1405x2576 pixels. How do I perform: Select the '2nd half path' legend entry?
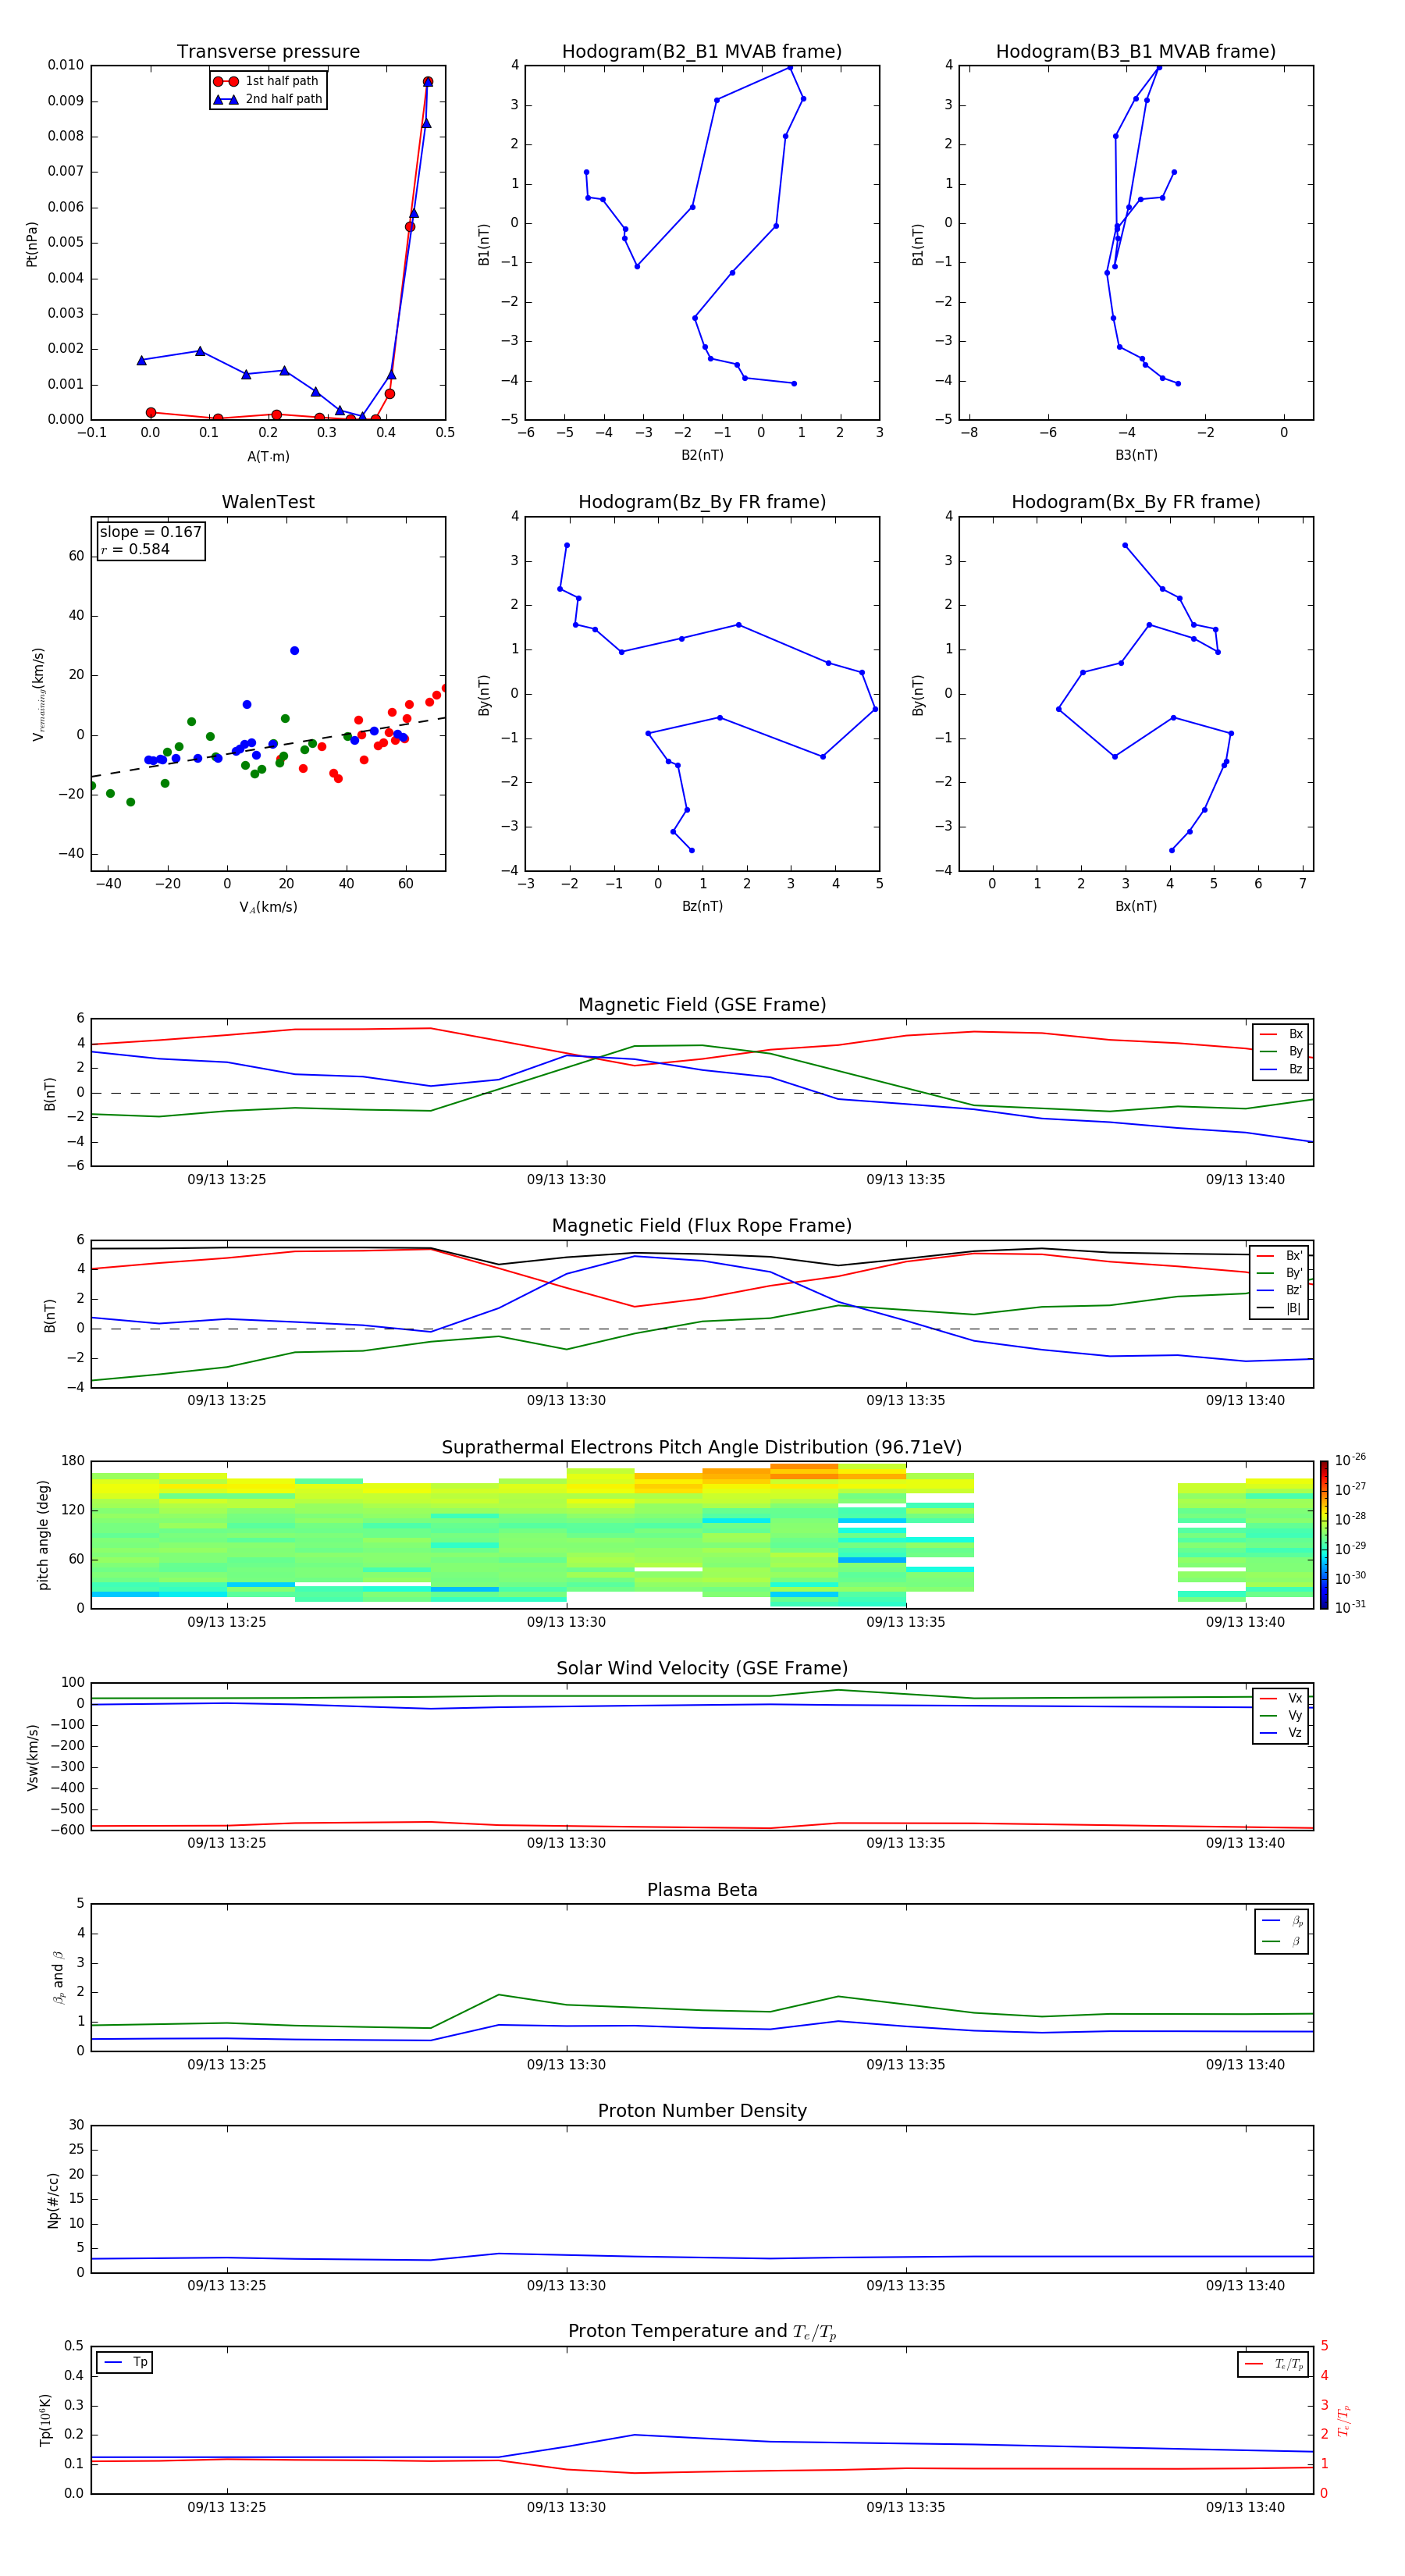click(x=267, y=99)
